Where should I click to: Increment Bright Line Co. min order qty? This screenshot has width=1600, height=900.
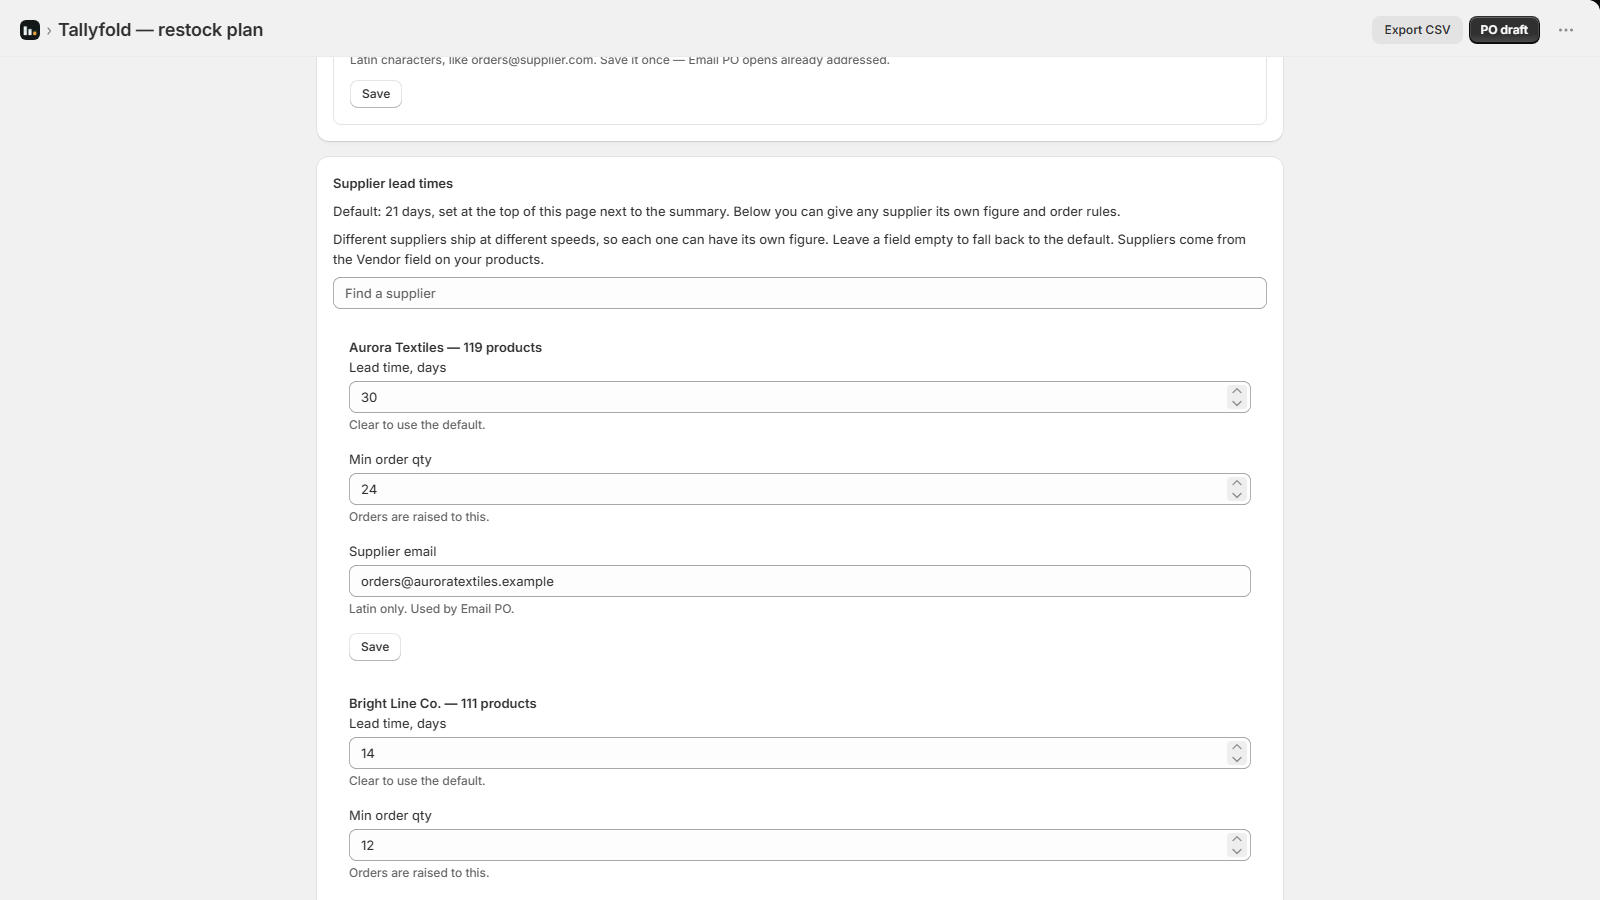pos(1237,839)
